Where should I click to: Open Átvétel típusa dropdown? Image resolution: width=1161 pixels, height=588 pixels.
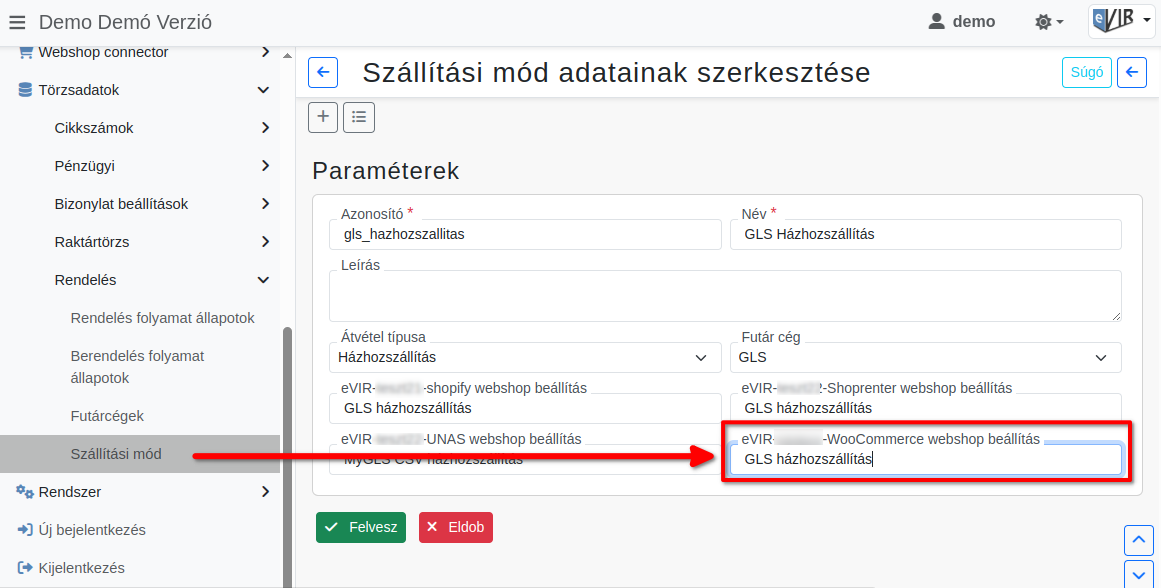pyautogui.click(x=525, y=357)
